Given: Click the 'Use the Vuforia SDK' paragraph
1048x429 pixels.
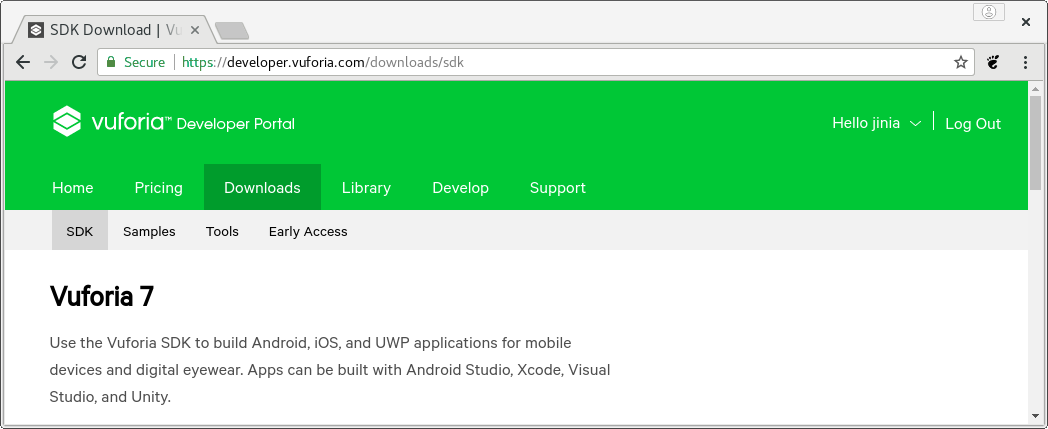Looking at the screenshot, I should click(330, 370).
